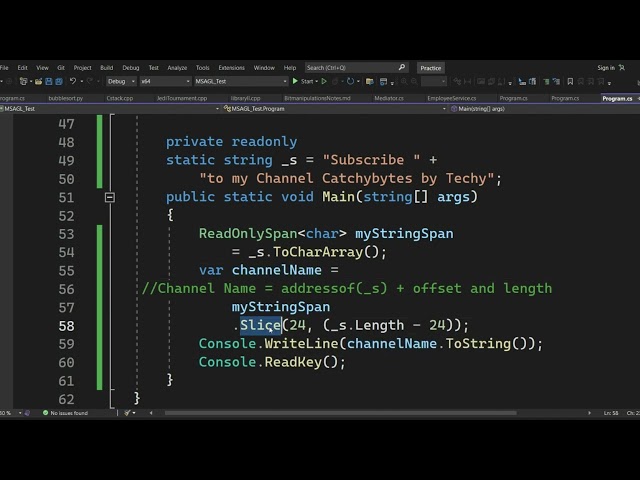The image size is (640, 480).
Task: Click the Practice solution name button
Action: coord(431,68)
